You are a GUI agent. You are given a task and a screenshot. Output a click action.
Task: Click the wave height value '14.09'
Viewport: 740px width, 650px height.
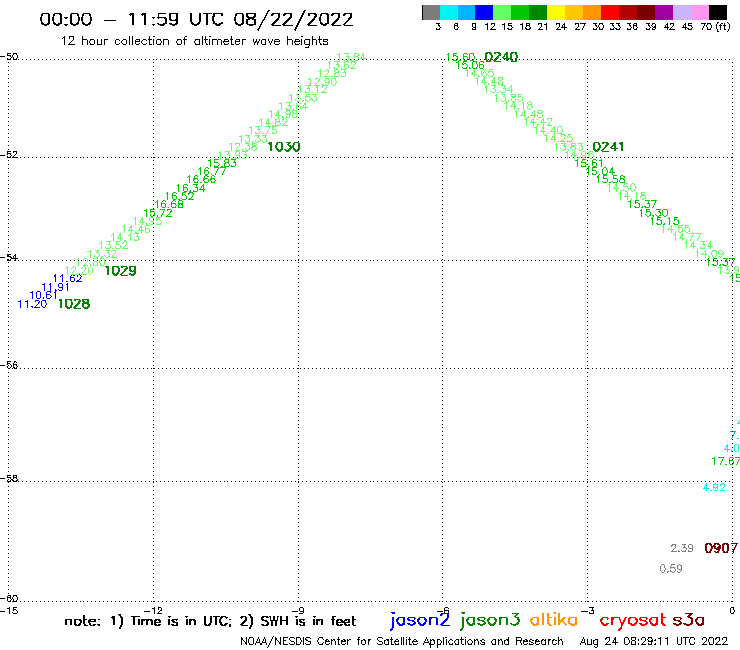[x=709, y=254]
